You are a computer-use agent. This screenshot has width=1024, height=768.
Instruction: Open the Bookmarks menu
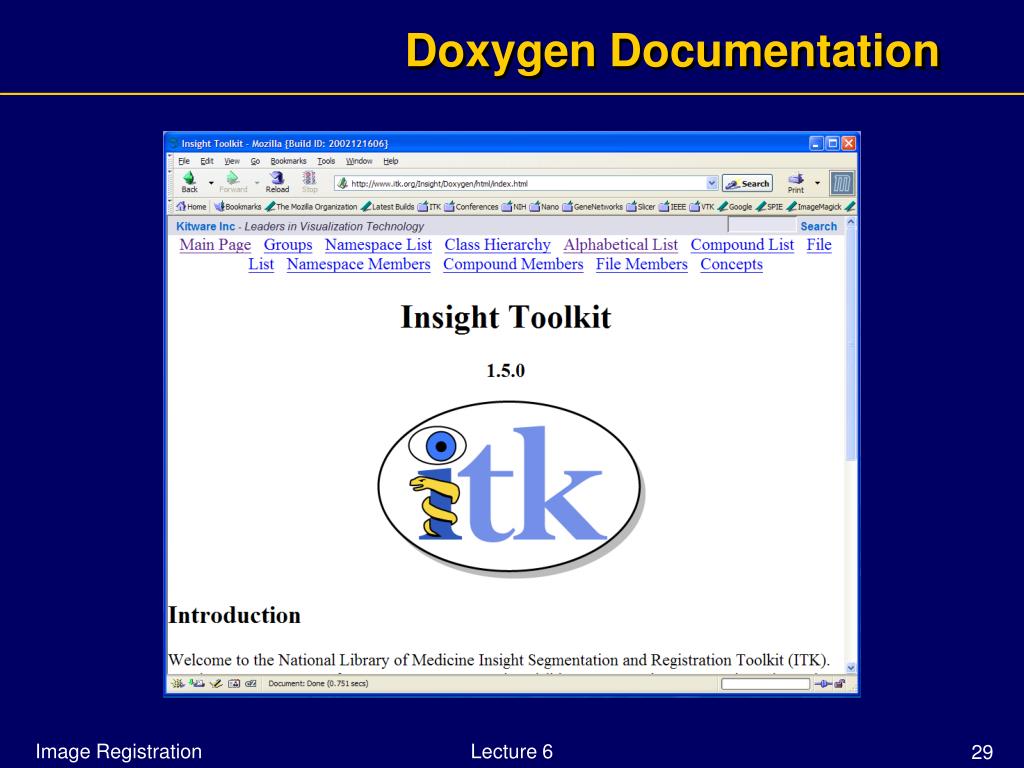(288, 161)
